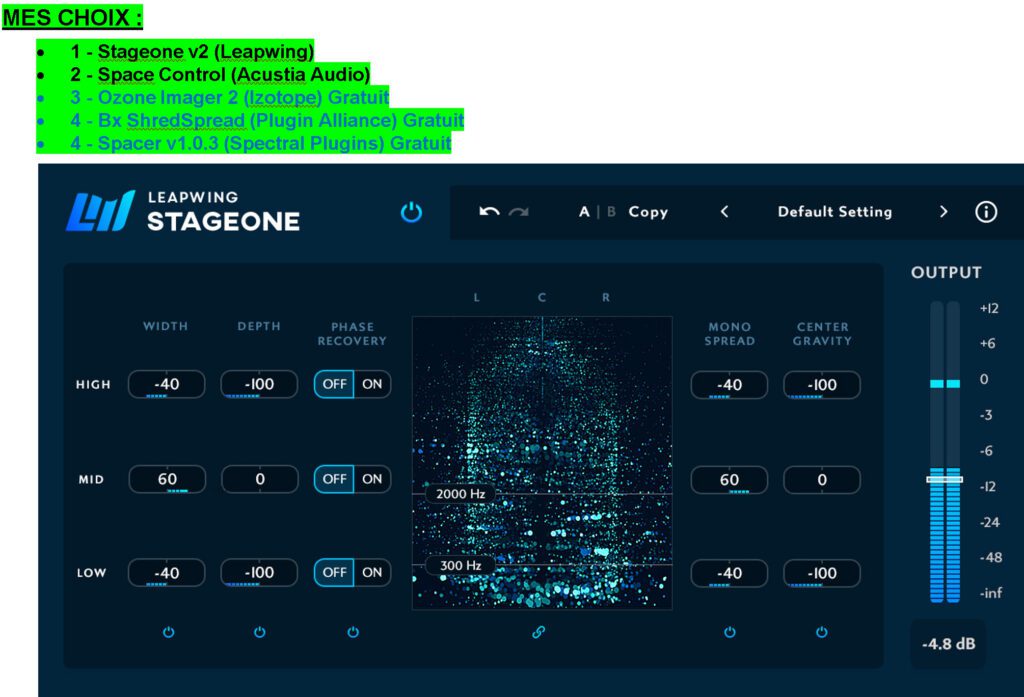Select the A comparison state
Viewport: 1024px width, 697px height.
tap(584, 212)
